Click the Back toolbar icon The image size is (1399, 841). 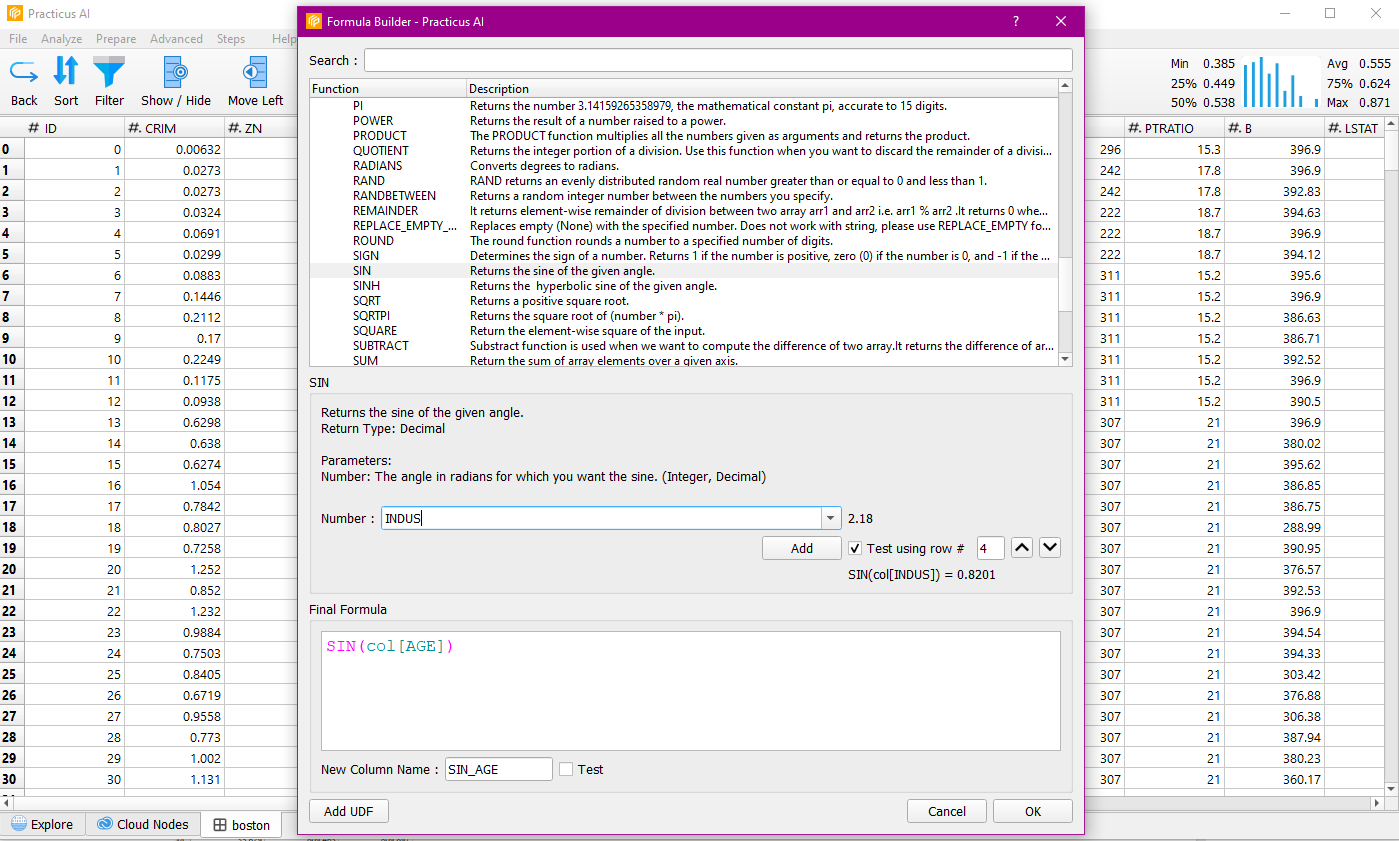[x=24, y=71]
